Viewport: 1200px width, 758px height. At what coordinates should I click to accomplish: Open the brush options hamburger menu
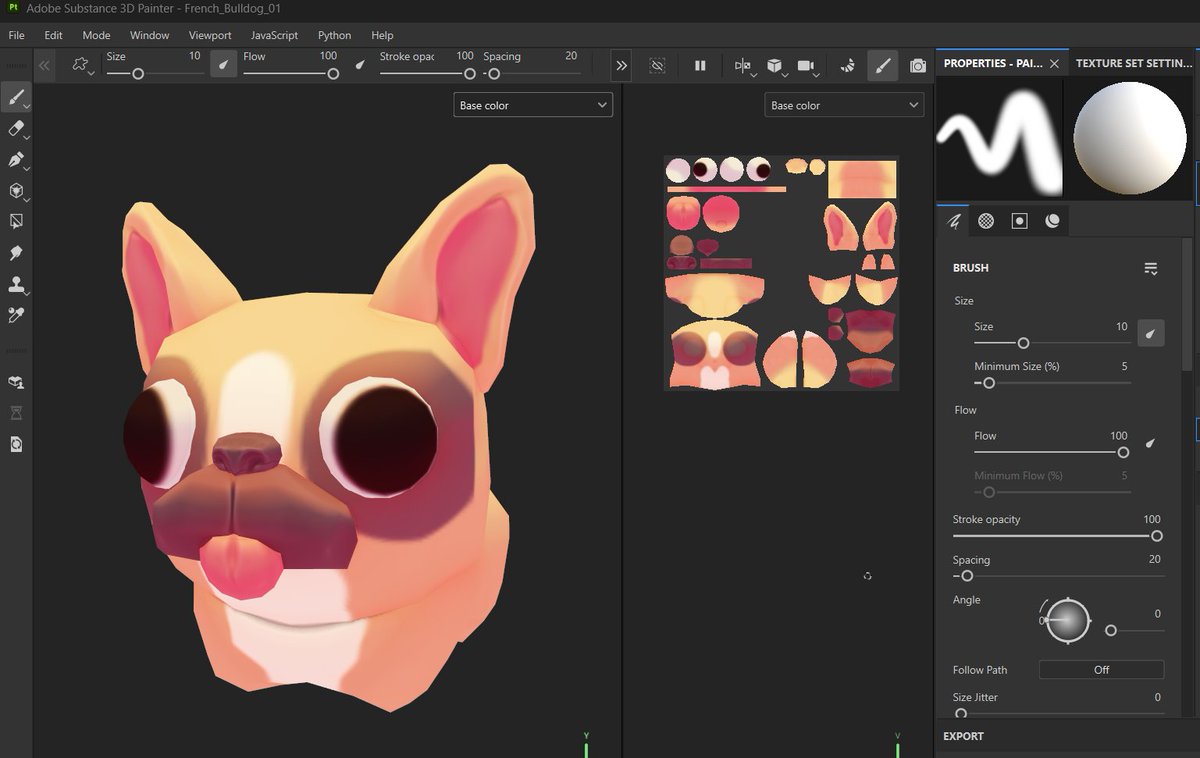(x=1151, y=268)
